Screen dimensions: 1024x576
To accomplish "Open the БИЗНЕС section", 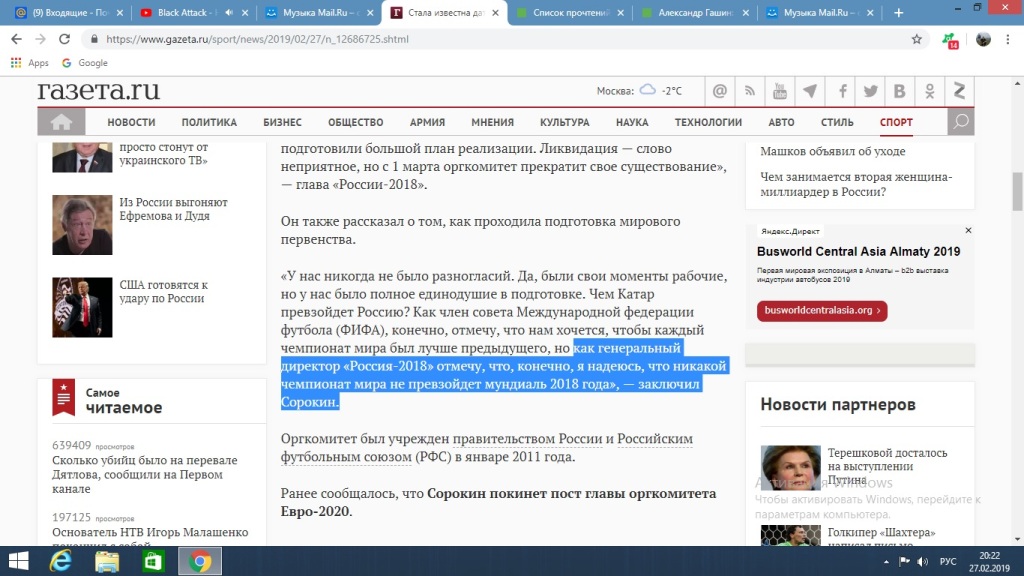I will tap(282, 122).
